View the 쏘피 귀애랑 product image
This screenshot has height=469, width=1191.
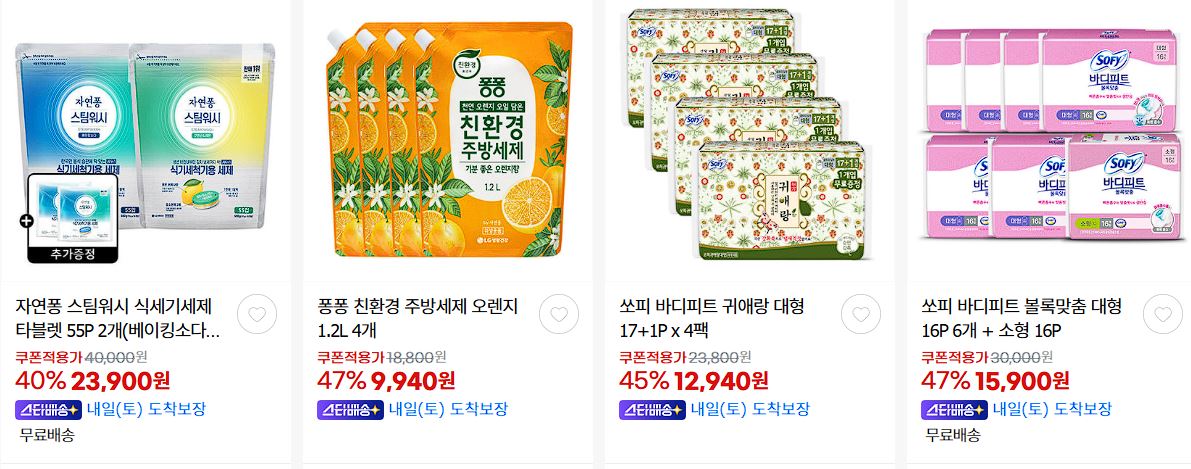(x=749, y=141)
